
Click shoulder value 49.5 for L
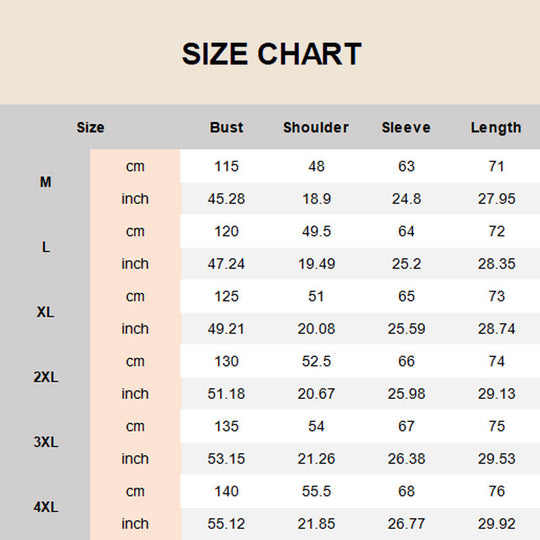(316, 231)
